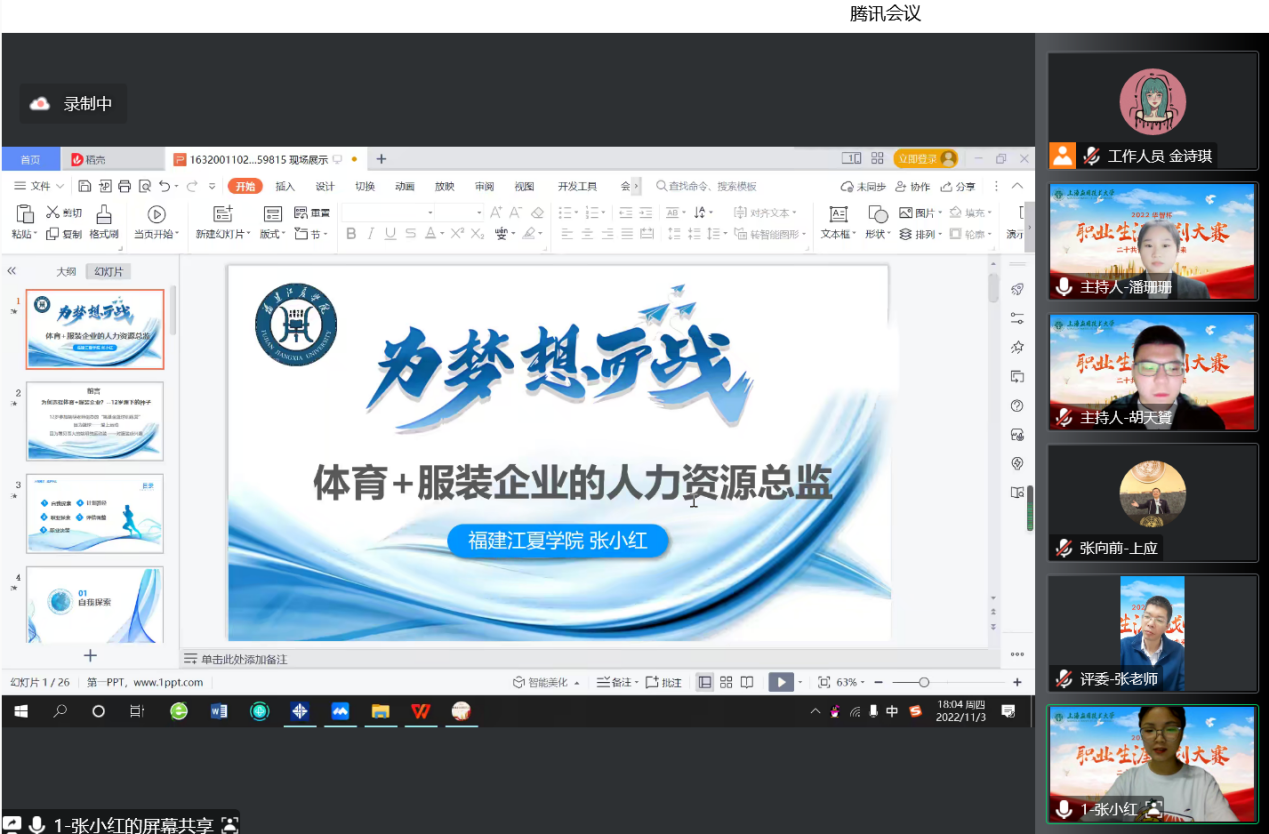Open the 动画 Animation ribbon tab
The width and height of the screenshot is (1269, 834).
pyautogui.click(x=404, y=186)
